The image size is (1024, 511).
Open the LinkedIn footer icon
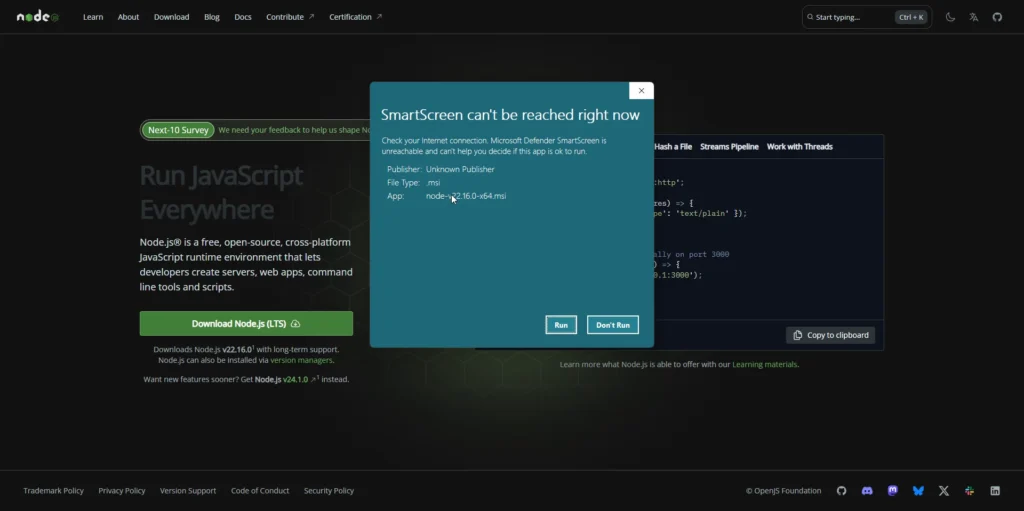[x=995, y=491]
